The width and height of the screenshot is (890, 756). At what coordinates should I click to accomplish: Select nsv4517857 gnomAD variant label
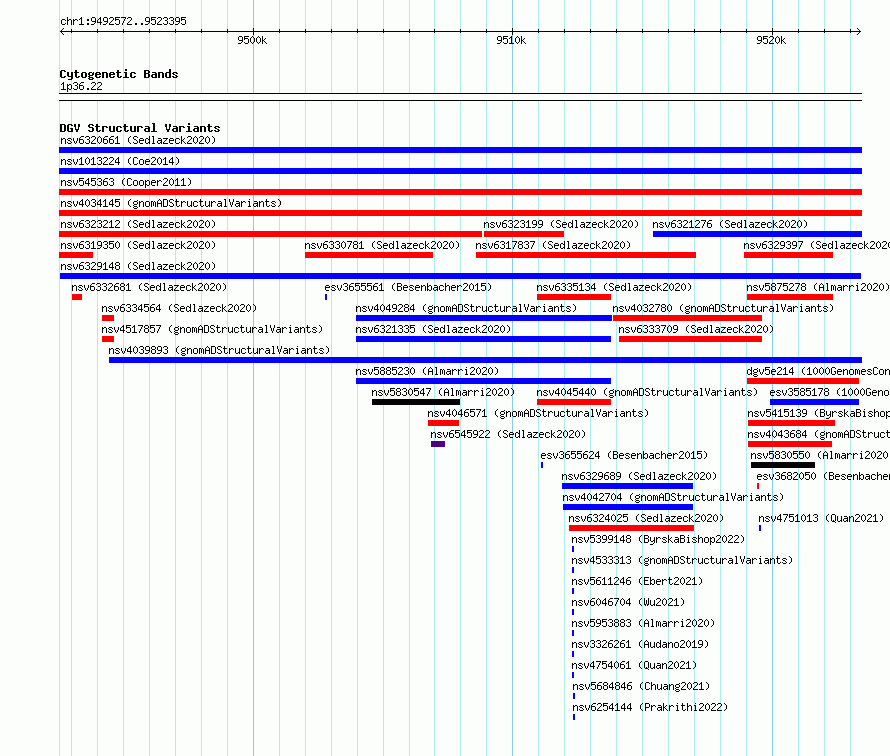click(x=212, y=329)
